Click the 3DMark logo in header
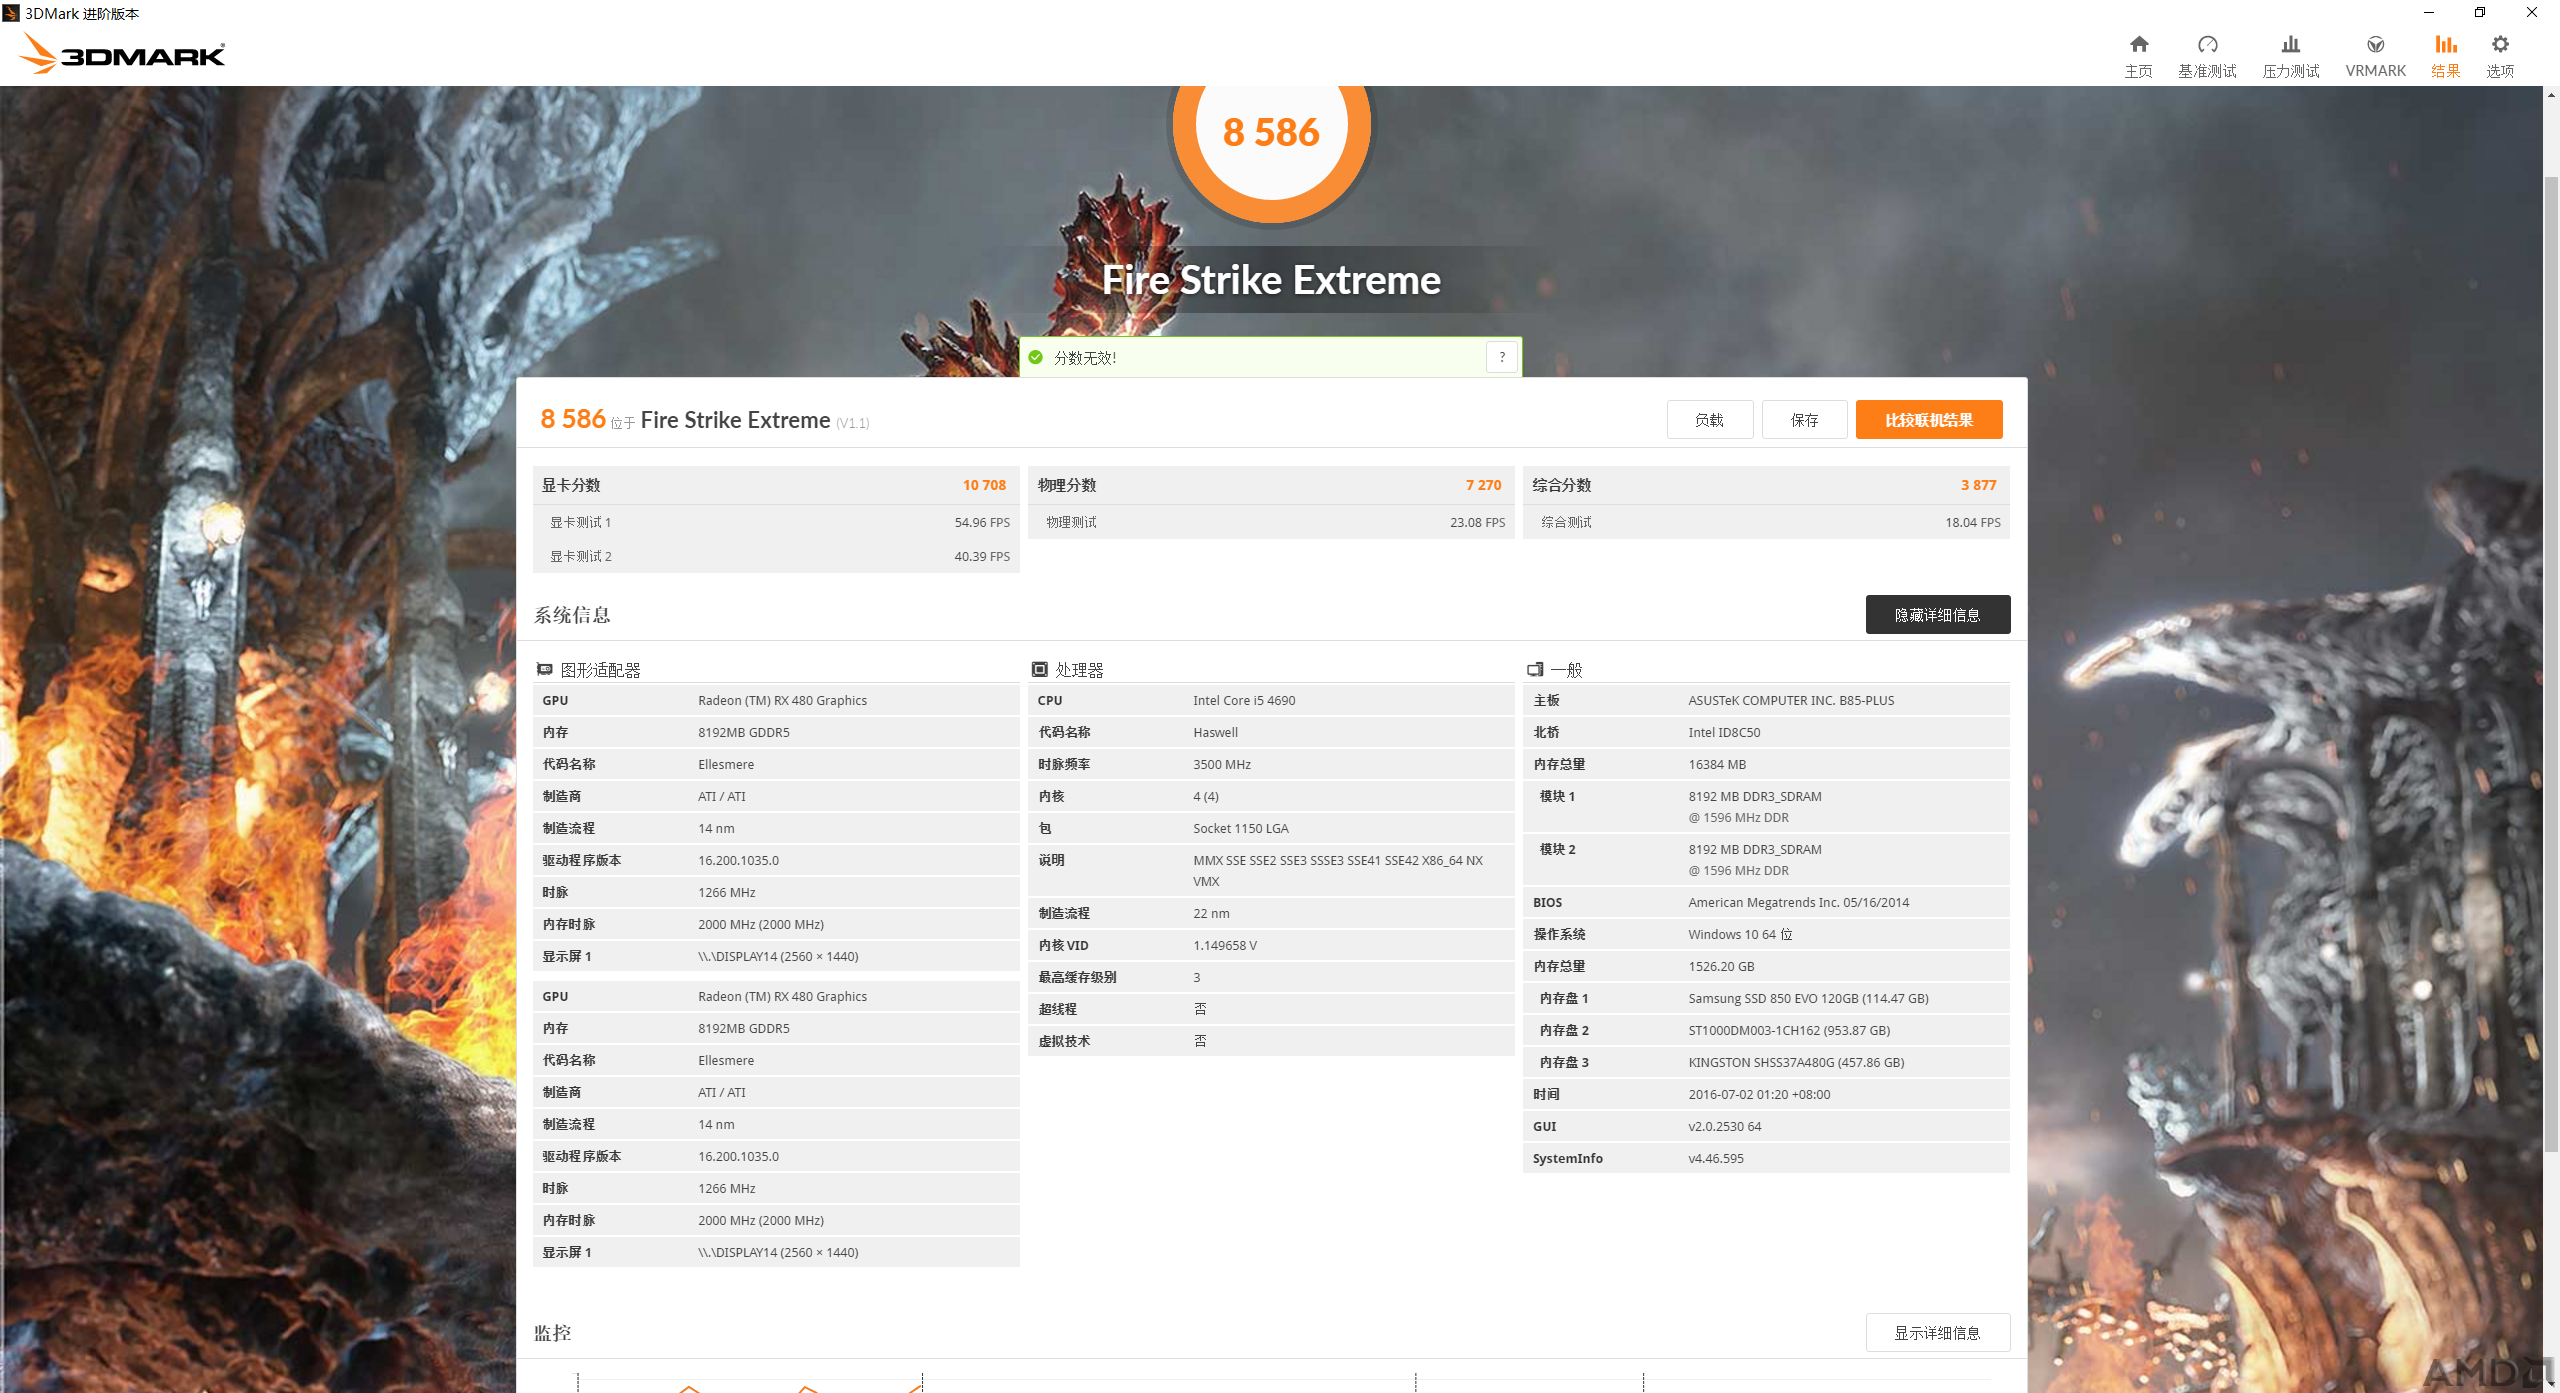The height and width of the screenshot is (1393, 2560). 122,54
